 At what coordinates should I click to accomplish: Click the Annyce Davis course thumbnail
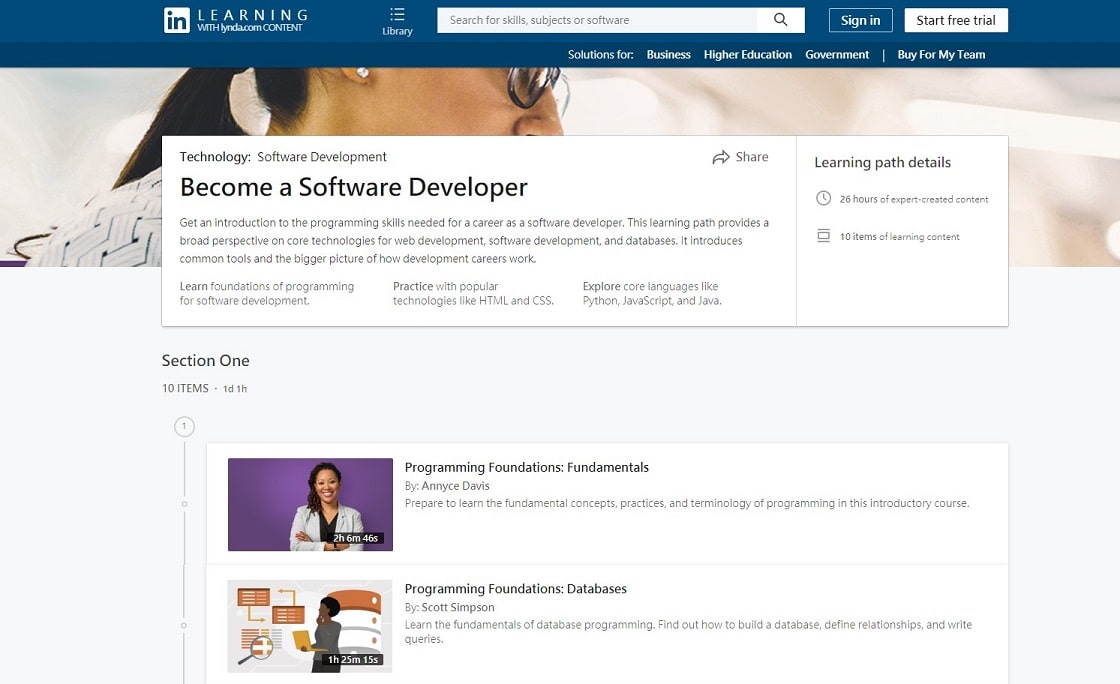310,504
